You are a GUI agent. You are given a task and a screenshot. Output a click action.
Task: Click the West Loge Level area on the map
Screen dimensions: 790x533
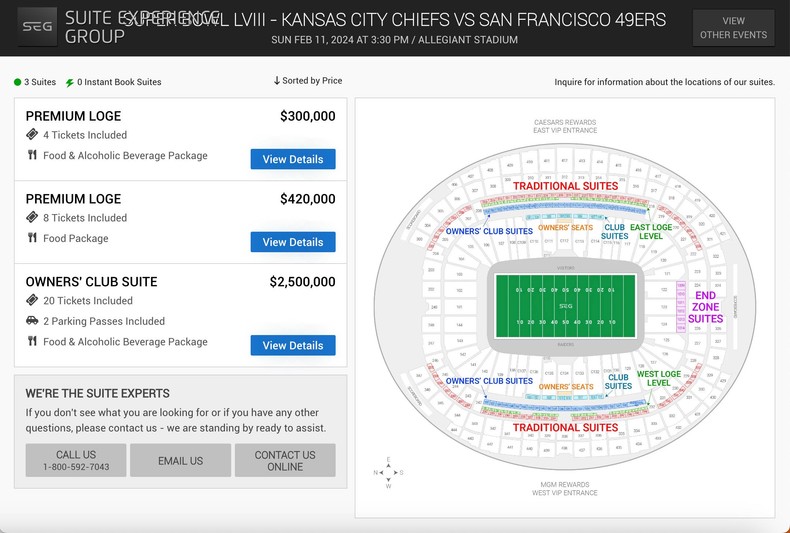tap(658, 378)
